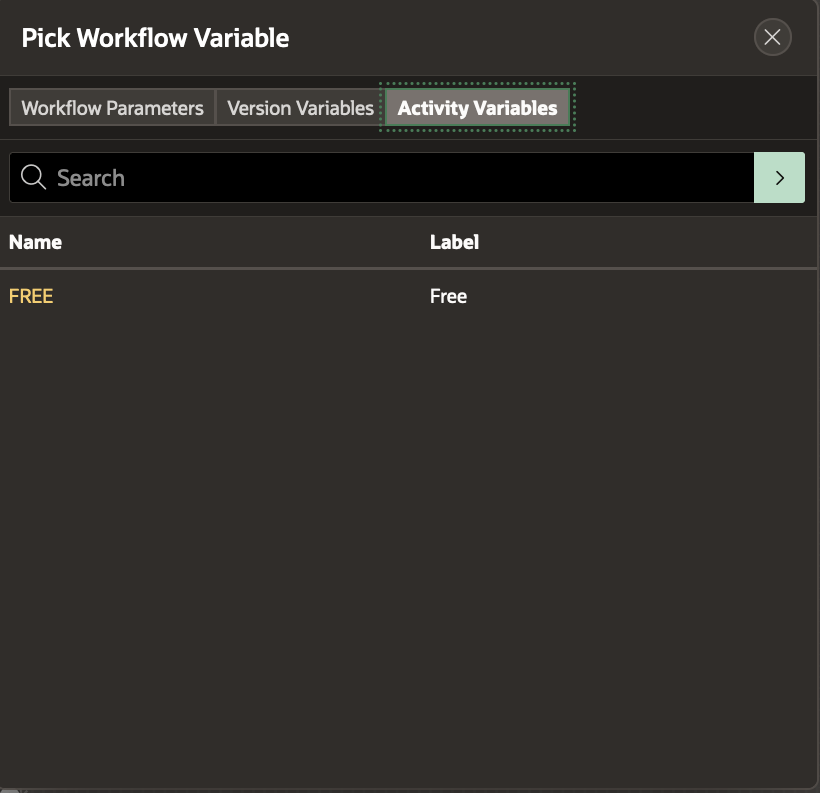Select the Activity Variables tab
Image resolution: width=820 pixels, height=793 pixels.
(x=477, y=108)
